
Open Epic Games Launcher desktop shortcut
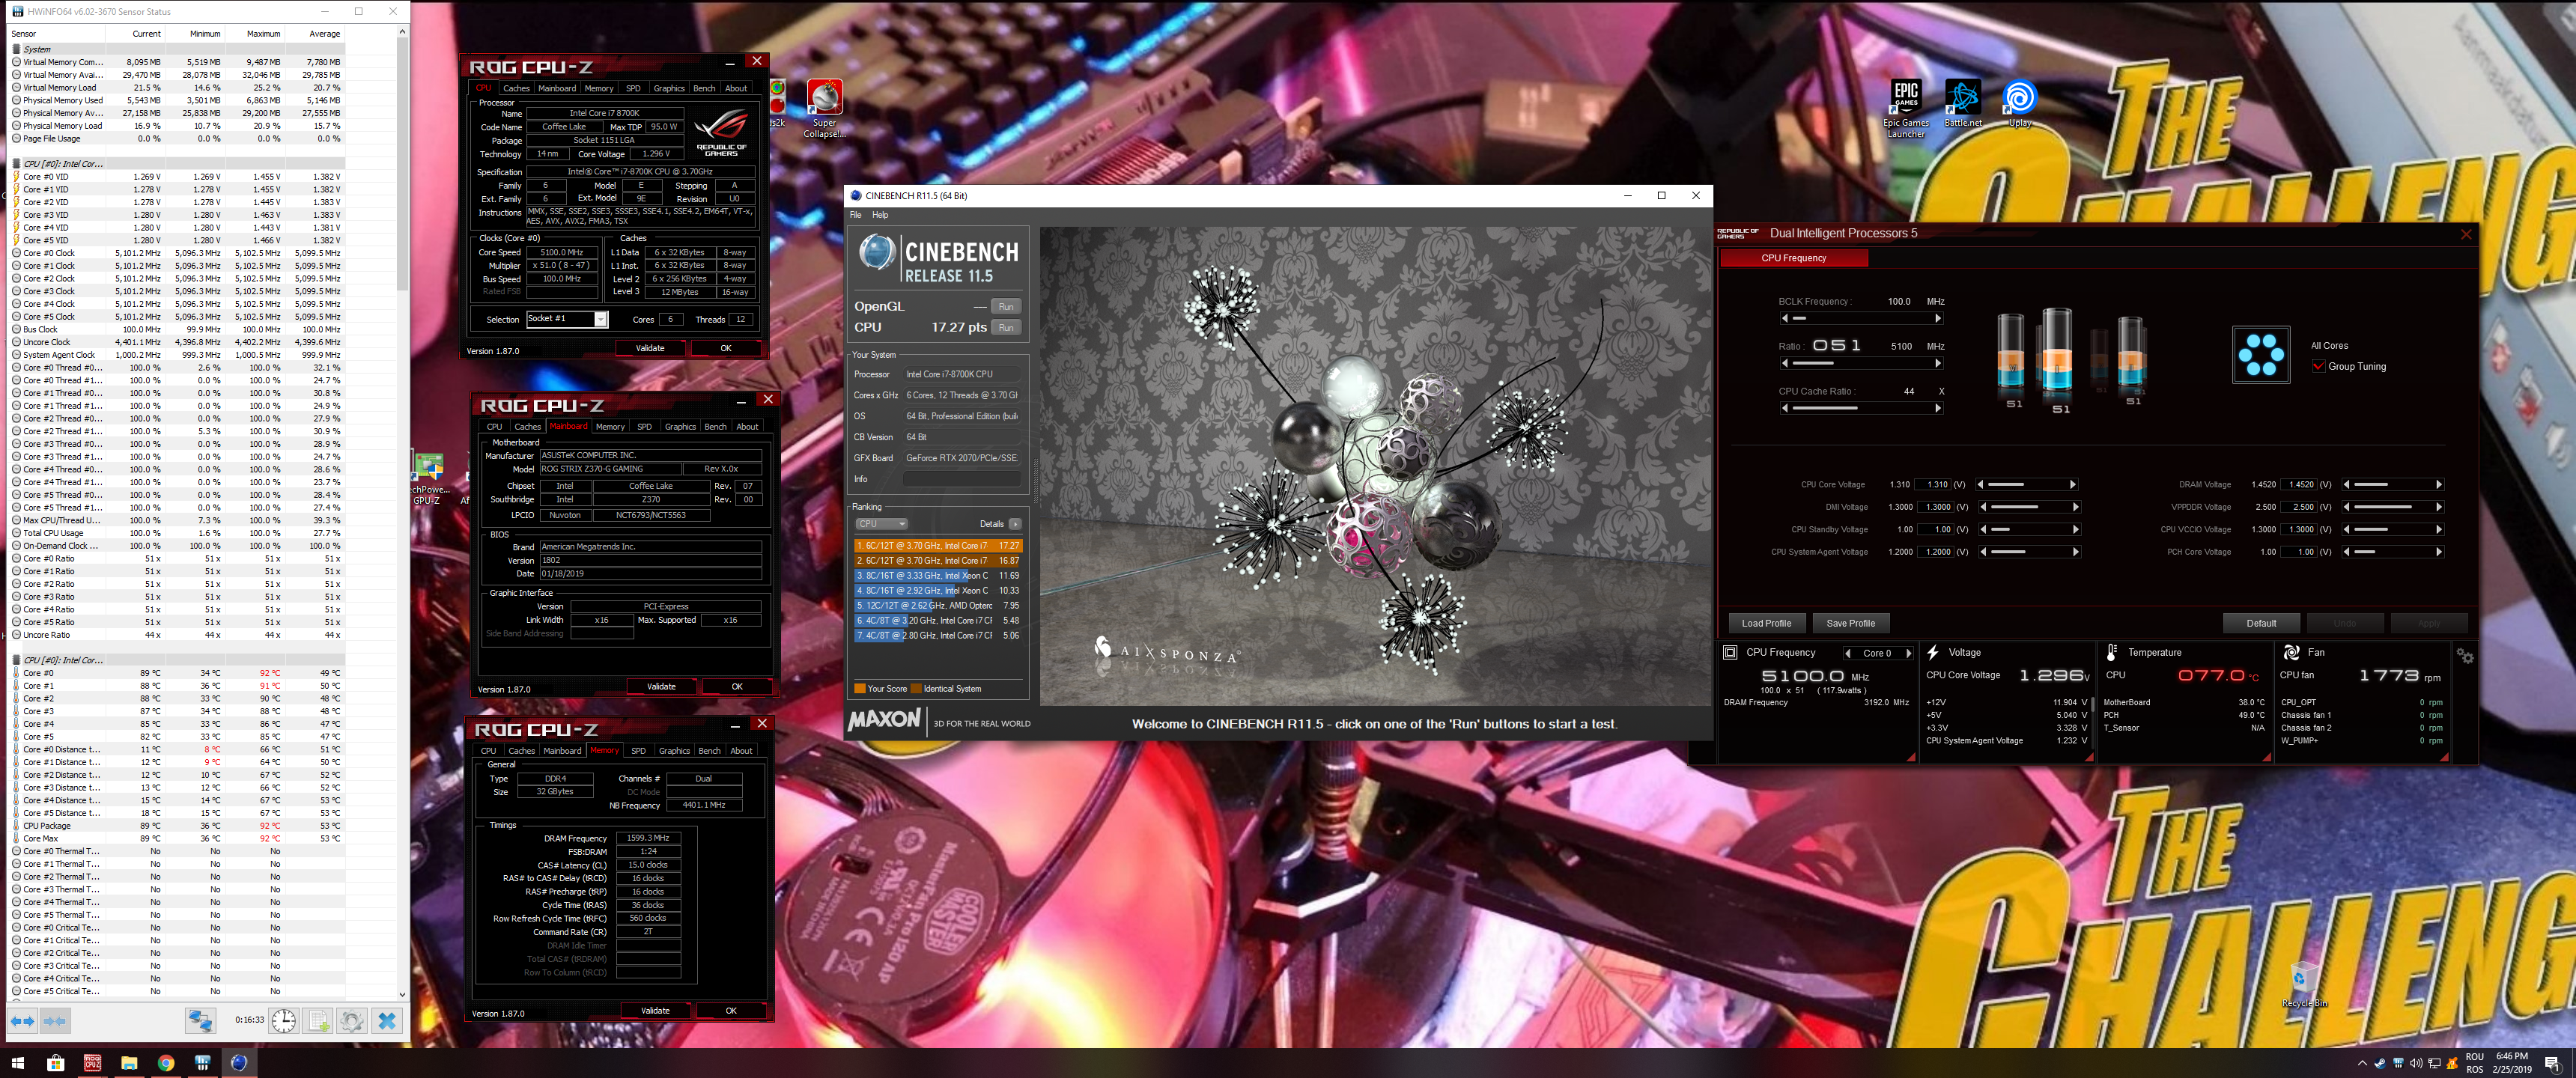click(1906, 109)
